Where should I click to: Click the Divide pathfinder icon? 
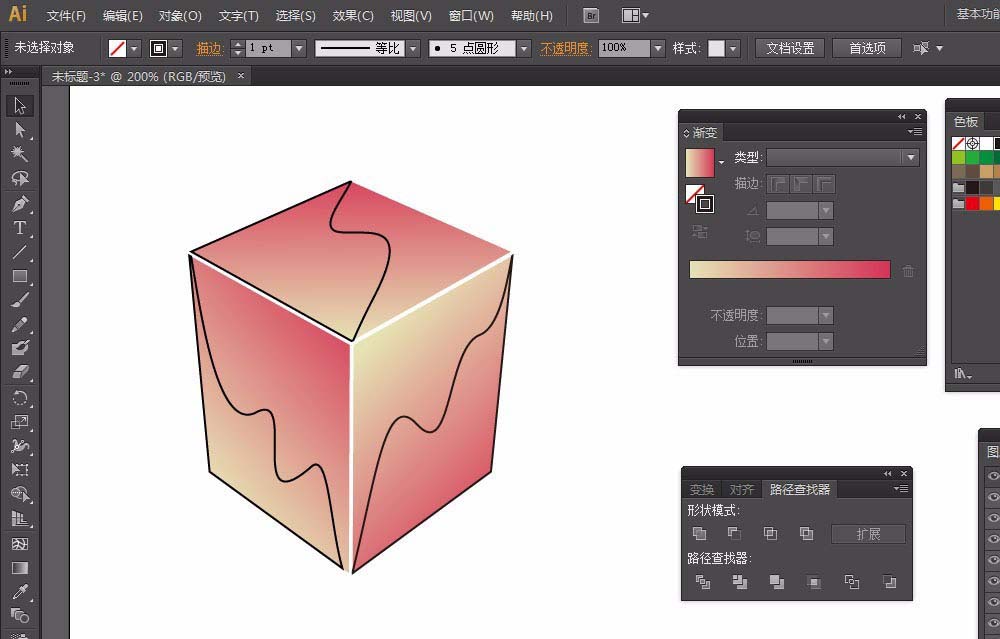703,582
